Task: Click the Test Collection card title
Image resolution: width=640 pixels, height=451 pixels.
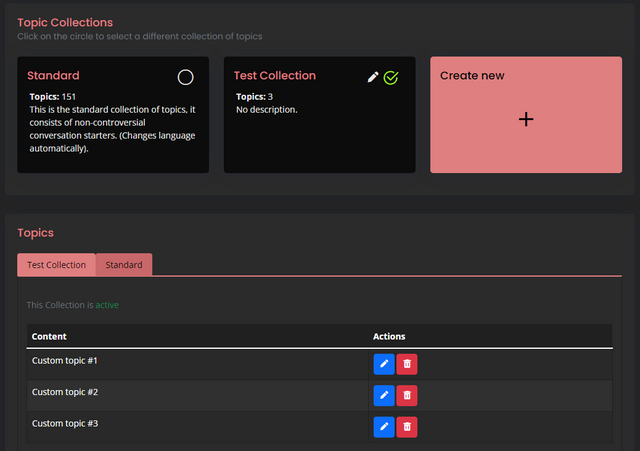Action: (x=275, y=76)
